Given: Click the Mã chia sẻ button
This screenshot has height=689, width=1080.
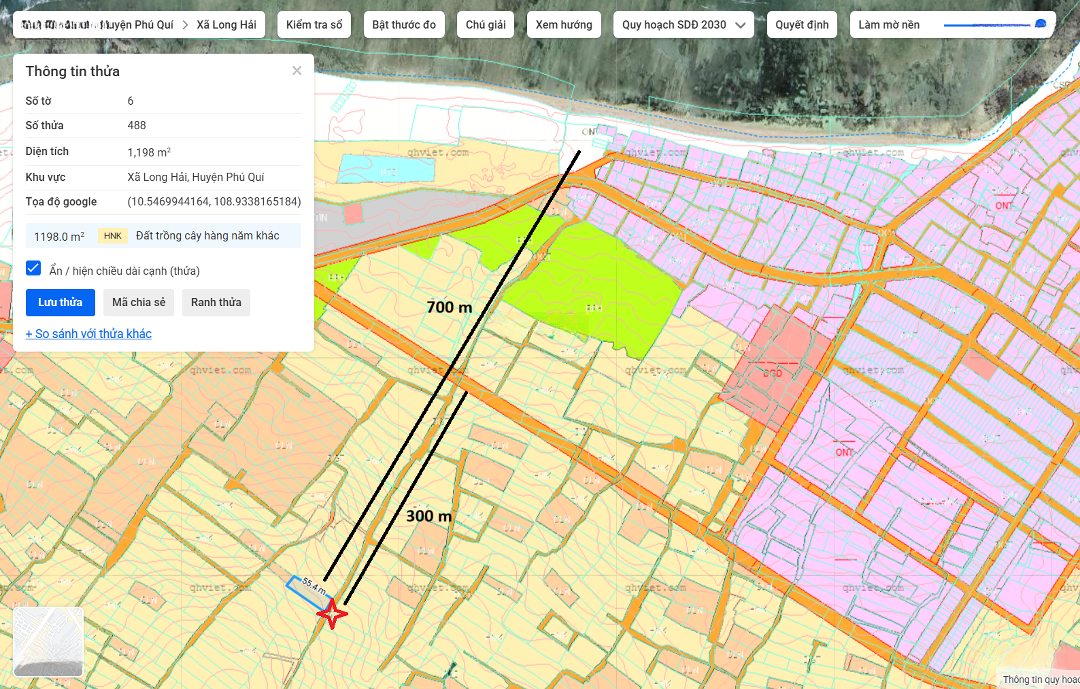Looking at the screenshot, I should coord(138,302).
